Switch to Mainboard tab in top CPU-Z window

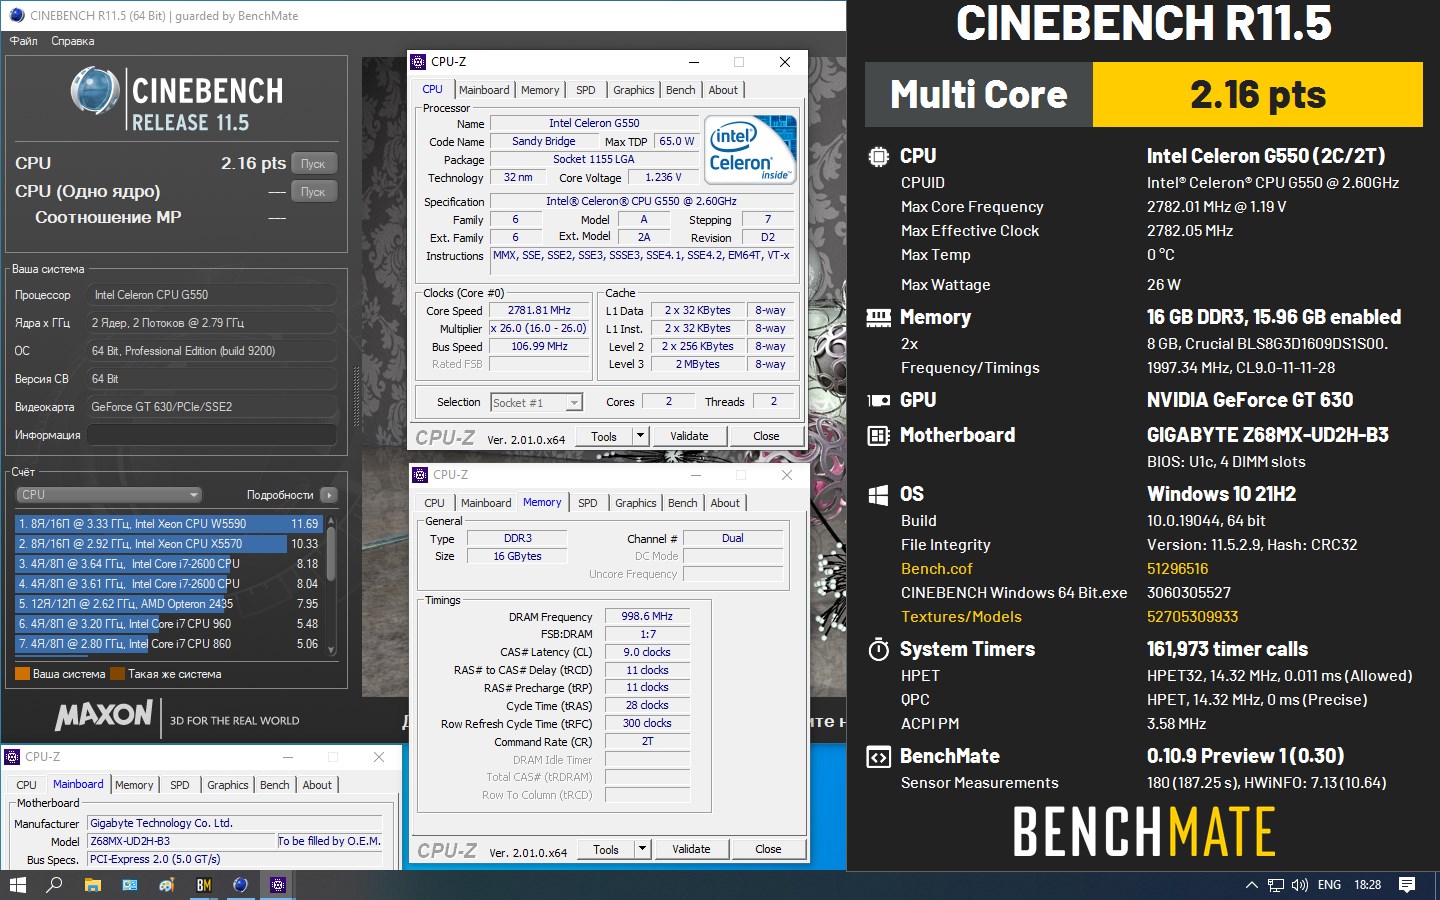(x=484, y=90)
